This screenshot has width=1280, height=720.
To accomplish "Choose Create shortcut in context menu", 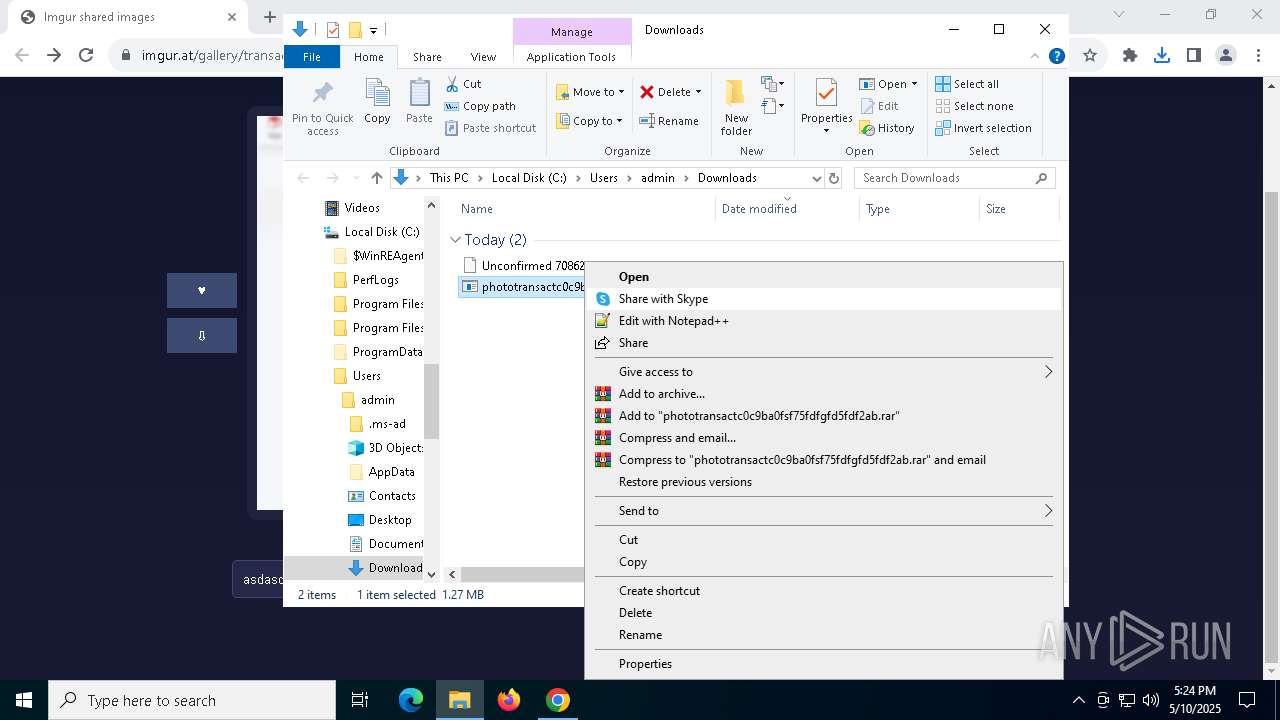I will (x=823, y=591).
